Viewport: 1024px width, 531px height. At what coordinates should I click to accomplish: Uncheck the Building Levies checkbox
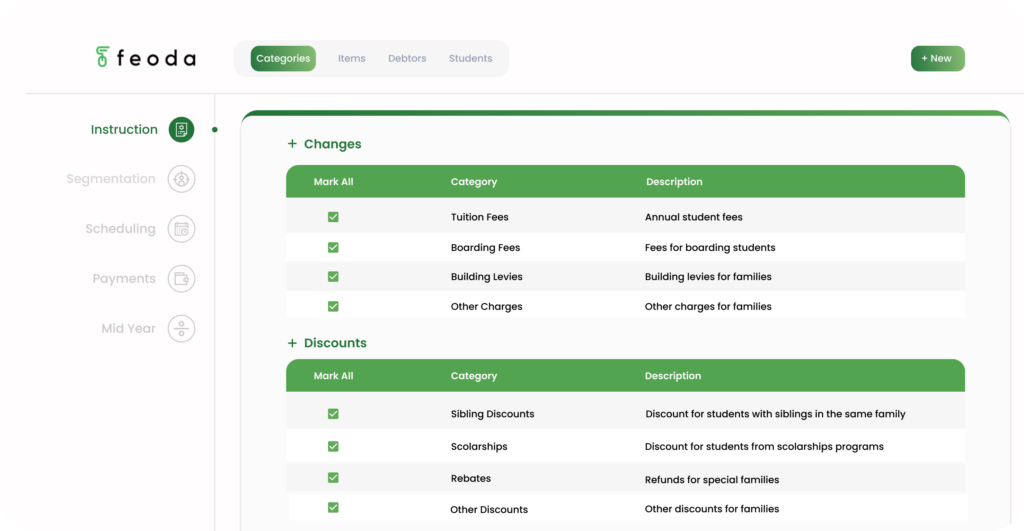pos(333,277)
